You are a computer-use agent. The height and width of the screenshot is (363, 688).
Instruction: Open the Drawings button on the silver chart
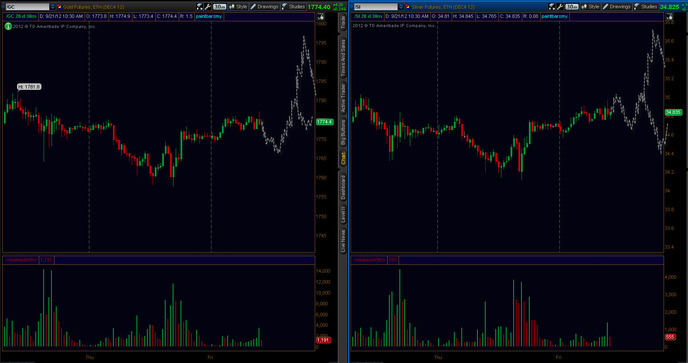tap(616, 7)
